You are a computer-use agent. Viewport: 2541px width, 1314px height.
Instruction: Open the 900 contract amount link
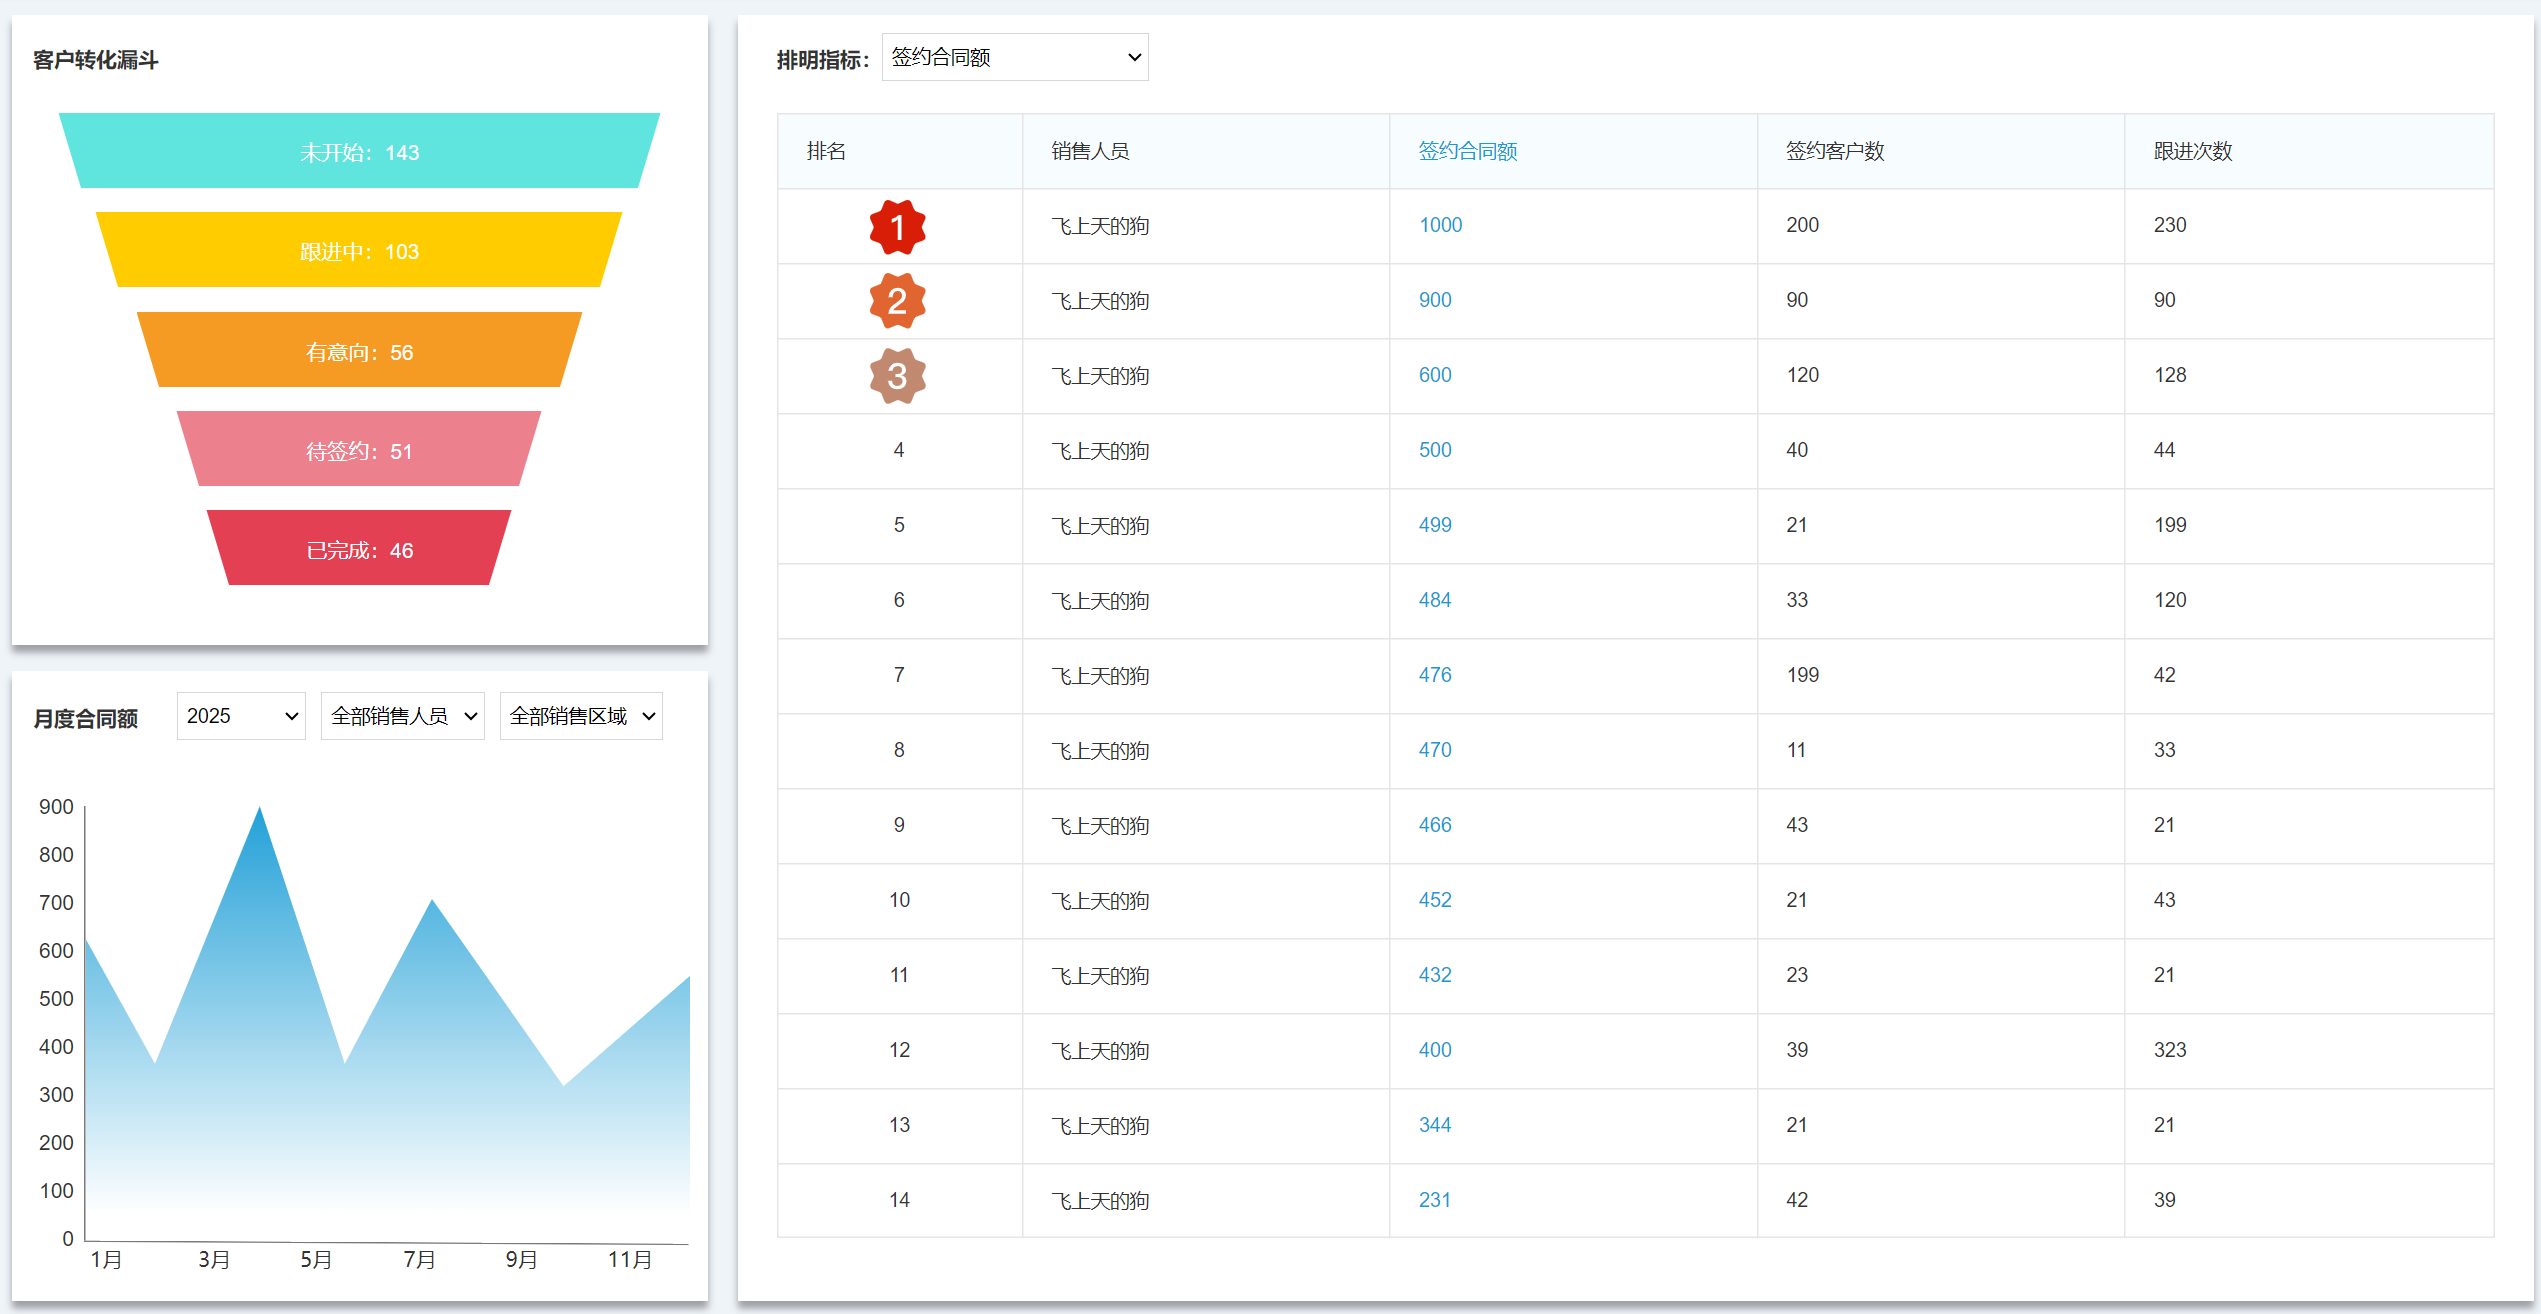coord(1434,300)
